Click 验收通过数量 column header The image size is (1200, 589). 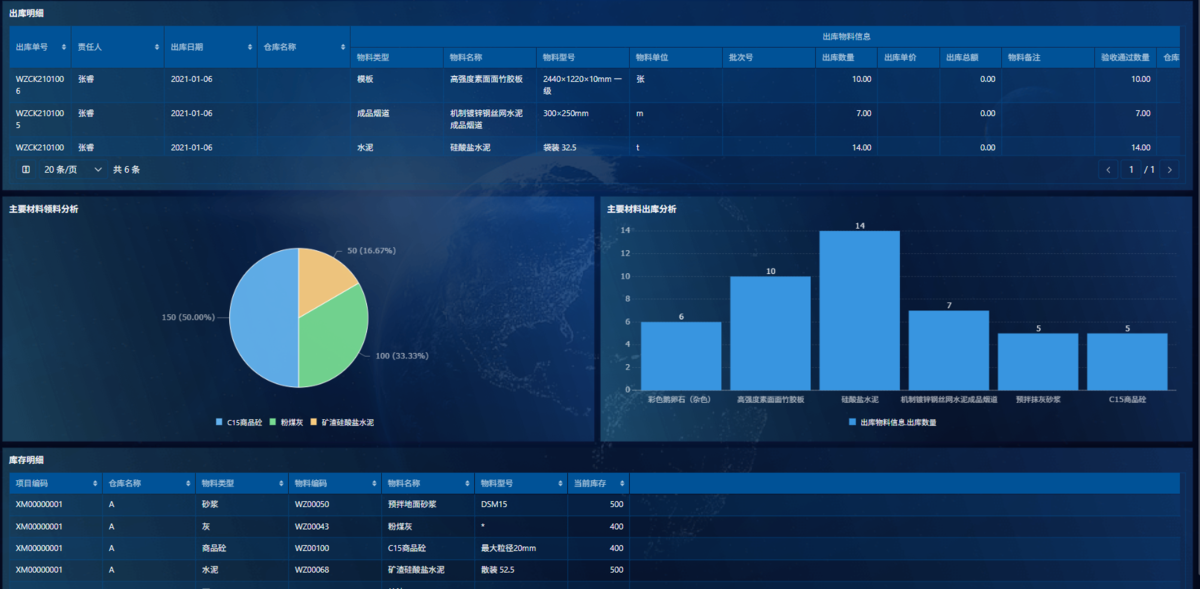(1125, 57)
